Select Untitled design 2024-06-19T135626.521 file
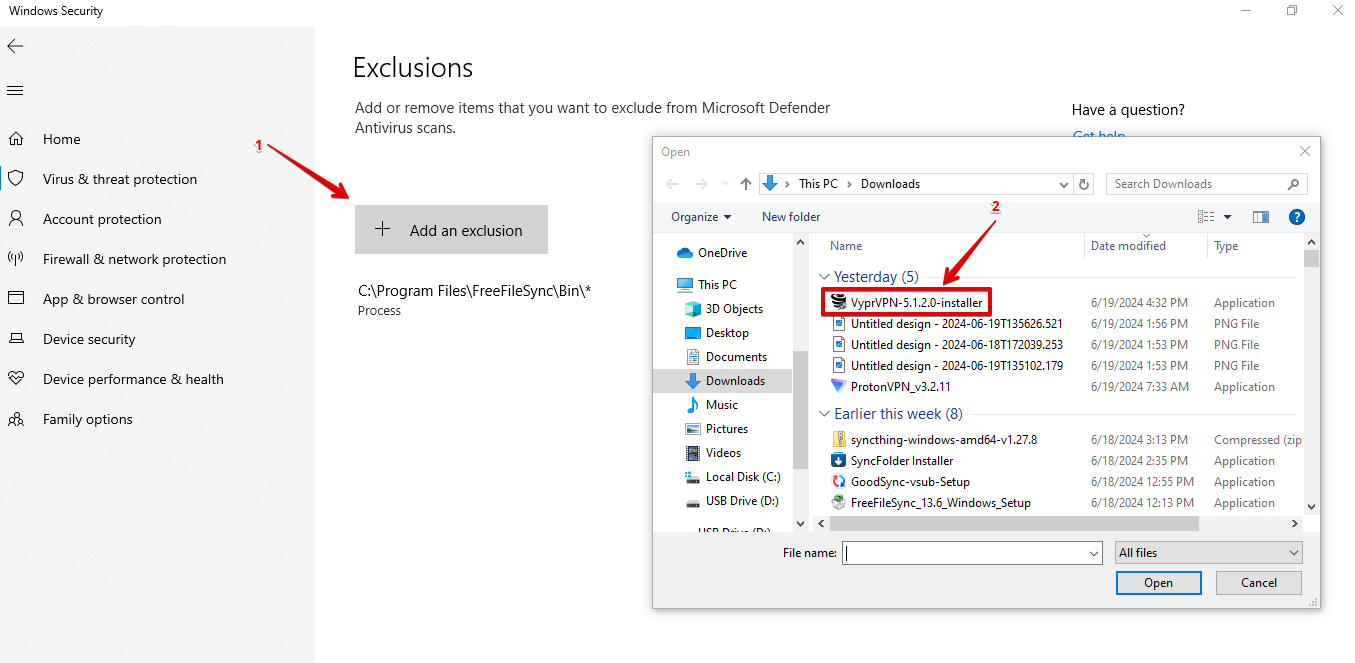The image size is (1355, 663). tap(947, 324)
